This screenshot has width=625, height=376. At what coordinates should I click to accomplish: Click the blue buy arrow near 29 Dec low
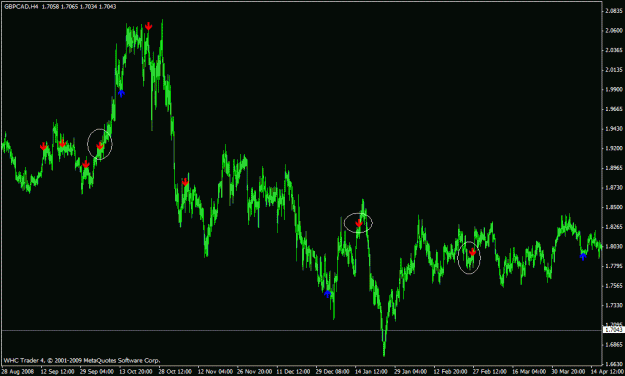pos(327,294)
